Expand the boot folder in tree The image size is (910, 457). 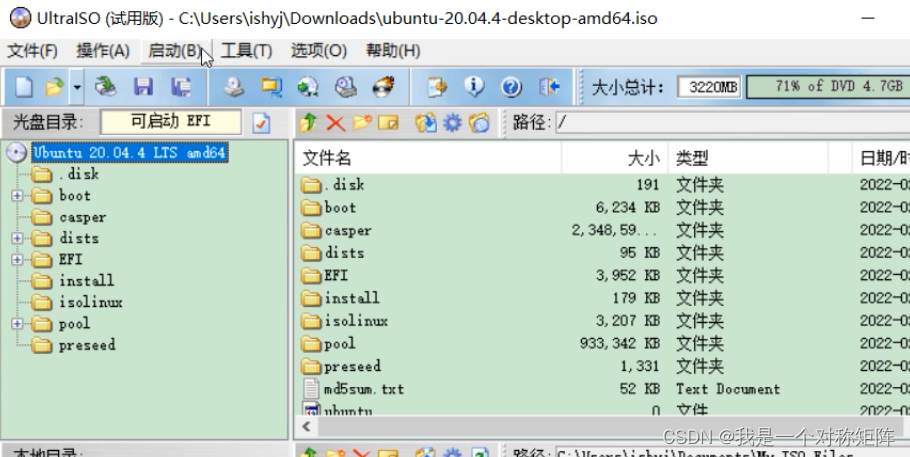point(17,196)
